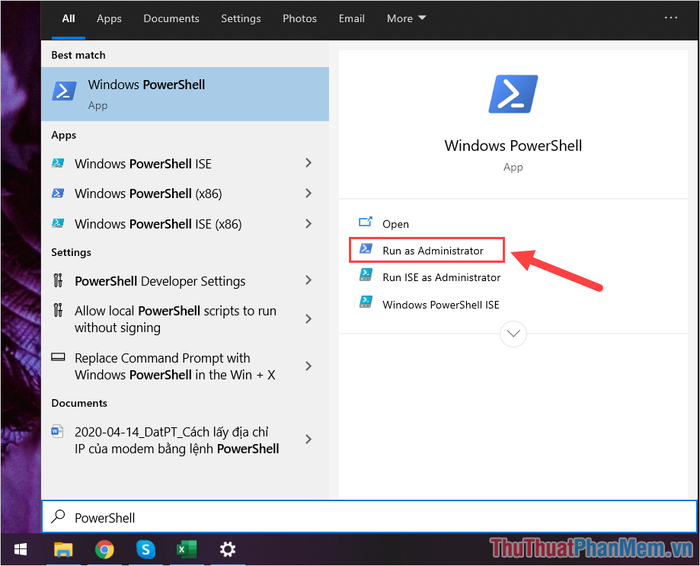Click the icon for Windows PowerShell ISE action

tap(366, 302)
